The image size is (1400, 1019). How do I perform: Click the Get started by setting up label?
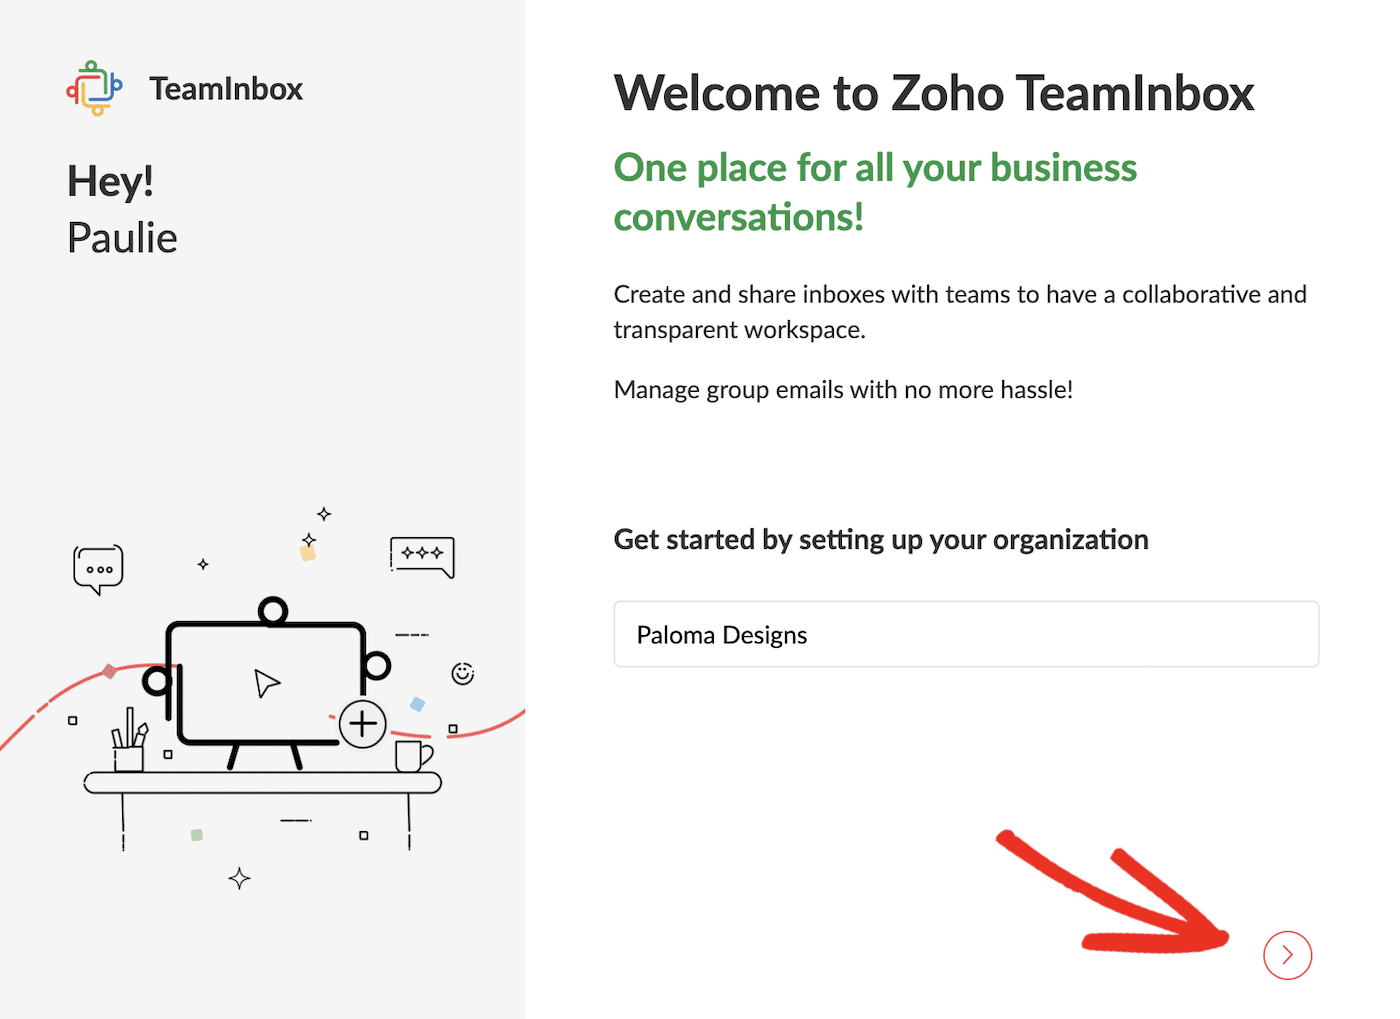click(880, 539)
